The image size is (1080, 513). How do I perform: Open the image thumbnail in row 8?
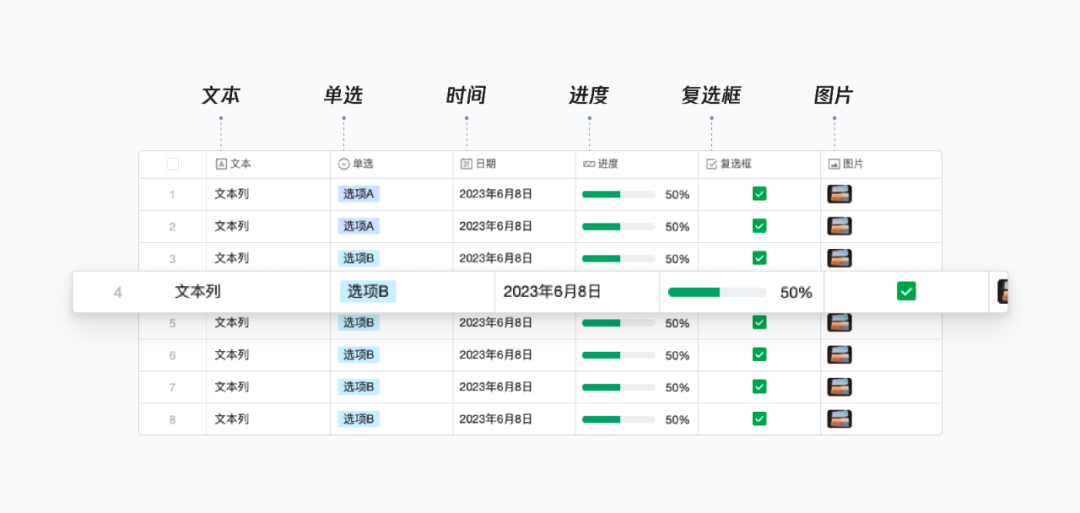coord(839,419)
